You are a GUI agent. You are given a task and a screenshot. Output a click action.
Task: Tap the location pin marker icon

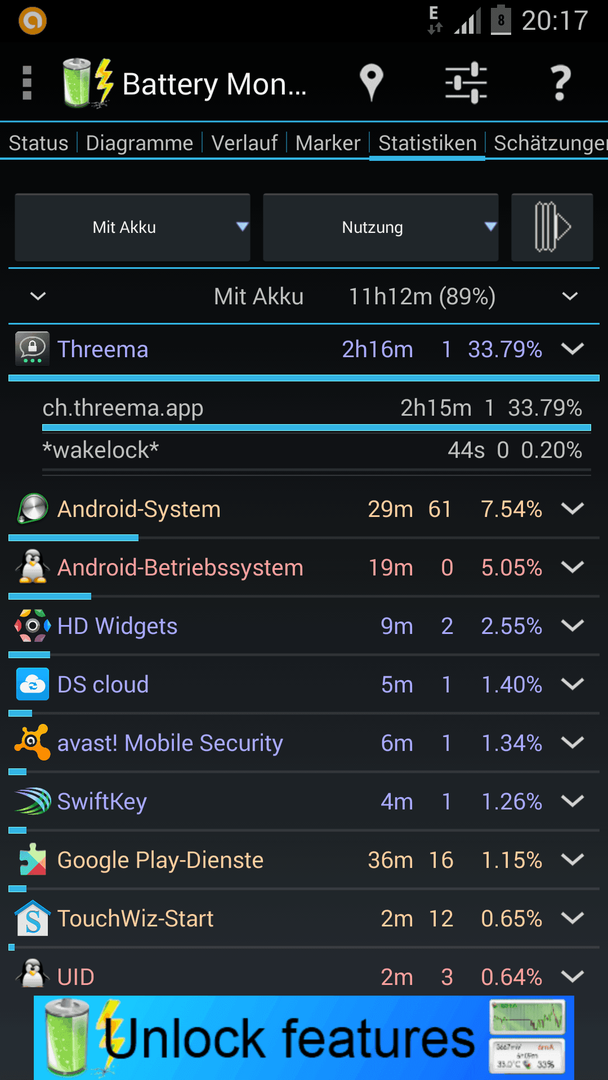click(x=371, y=84)
